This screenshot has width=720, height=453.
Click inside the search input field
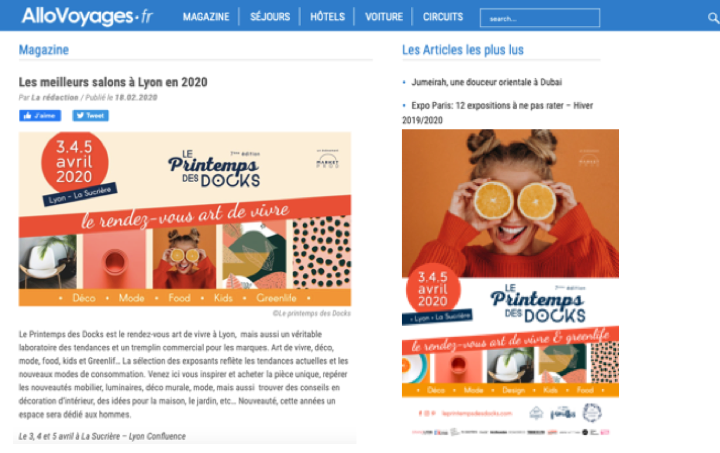(x=540, y=18)
